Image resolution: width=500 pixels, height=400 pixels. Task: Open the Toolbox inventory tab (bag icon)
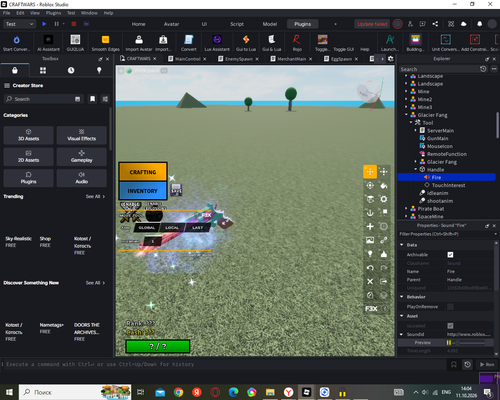point(15,70)
